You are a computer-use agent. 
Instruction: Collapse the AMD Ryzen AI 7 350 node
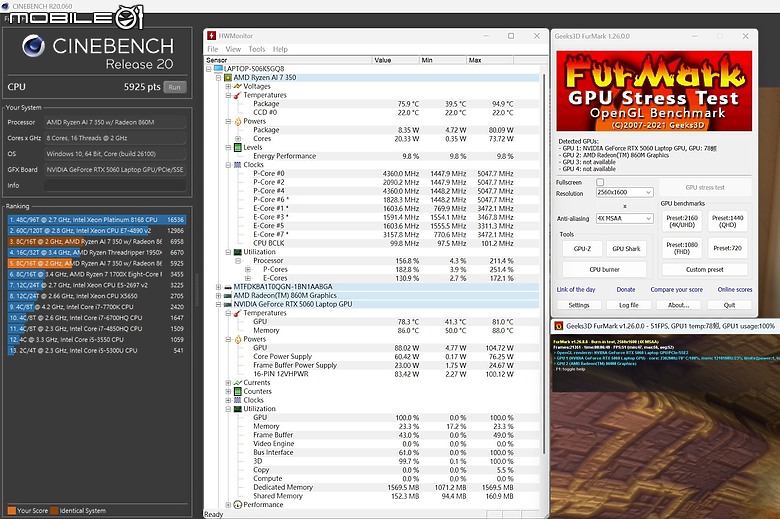tap(218, 78)
